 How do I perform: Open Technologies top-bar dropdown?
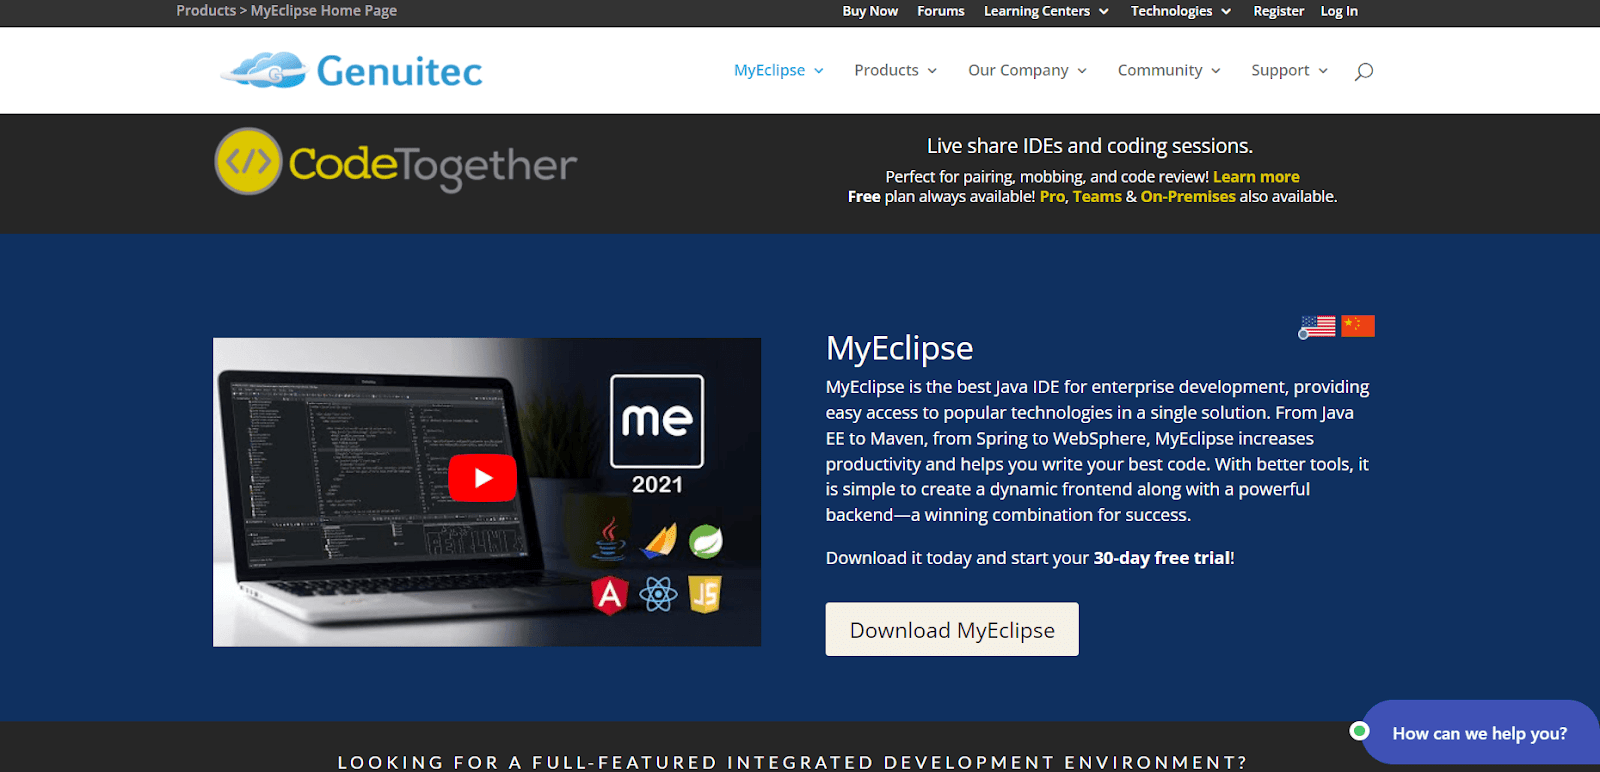[1180, 11]
